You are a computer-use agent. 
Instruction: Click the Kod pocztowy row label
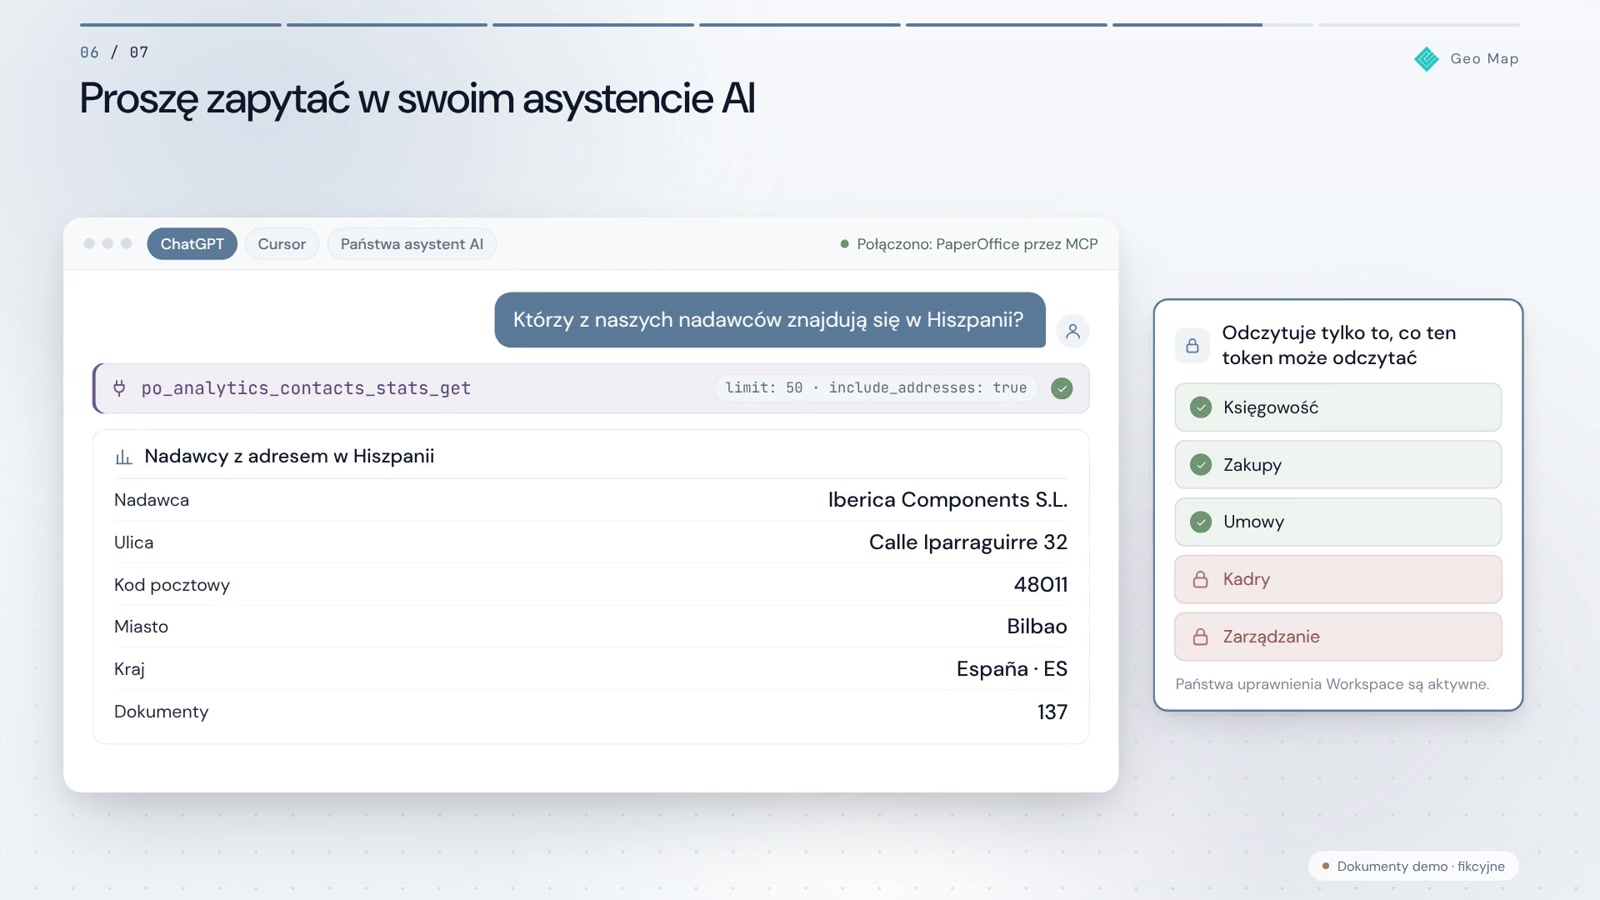pyautogui.click(x=172, y=585)
